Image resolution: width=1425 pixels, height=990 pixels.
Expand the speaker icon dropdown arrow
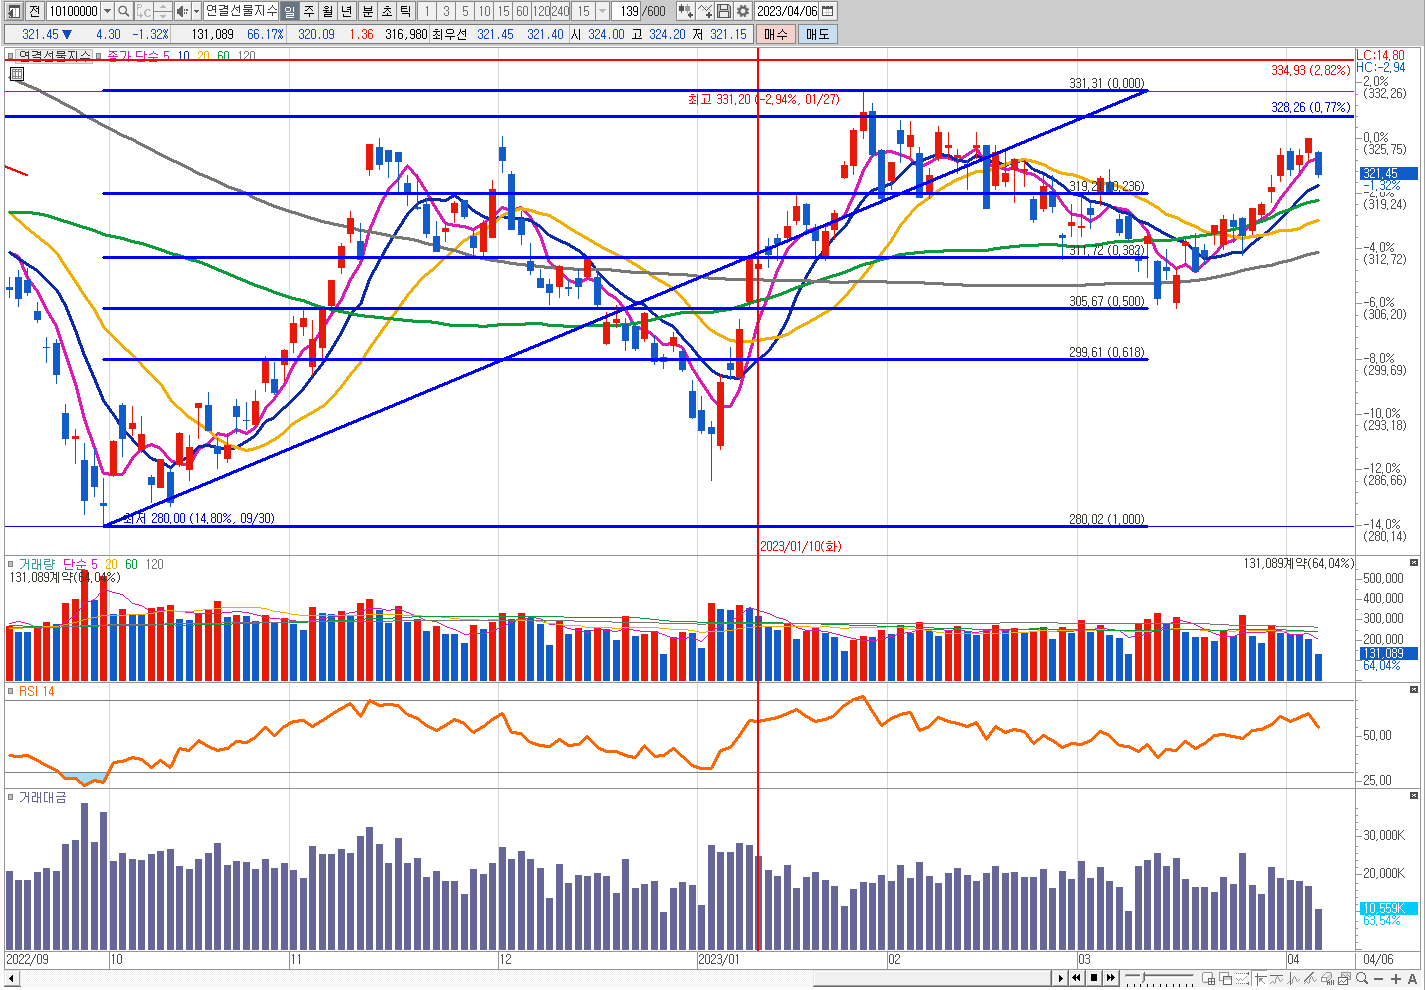194,11
